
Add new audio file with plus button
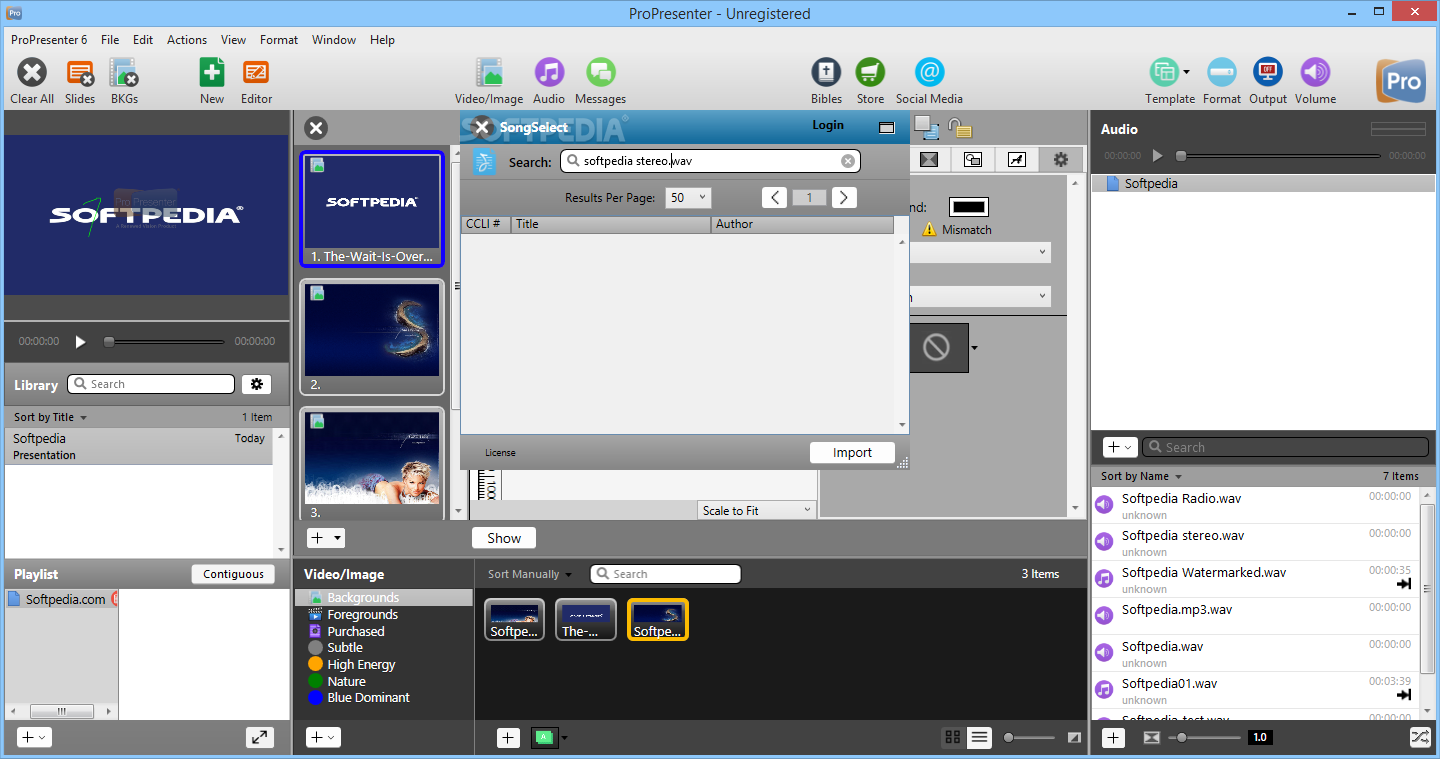click(1113, 737)
